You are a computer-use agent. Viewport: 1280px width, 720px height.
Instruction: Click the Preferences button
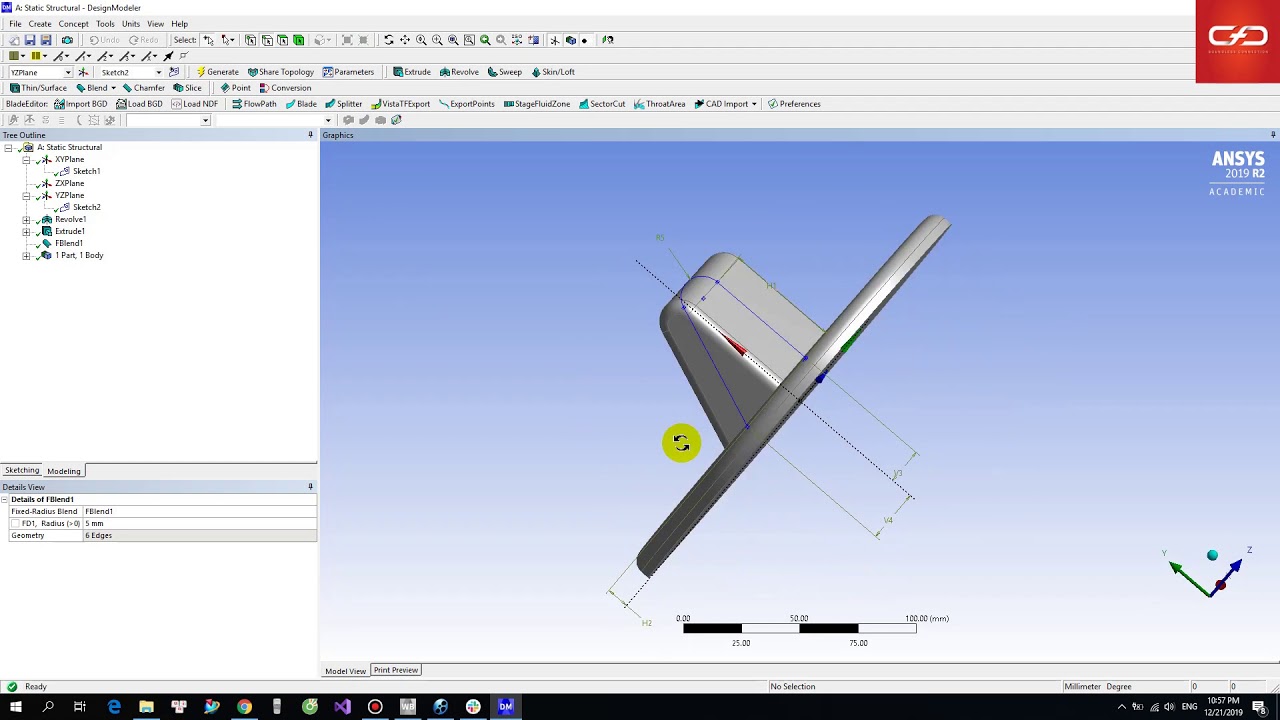click(x=794, y=104)
